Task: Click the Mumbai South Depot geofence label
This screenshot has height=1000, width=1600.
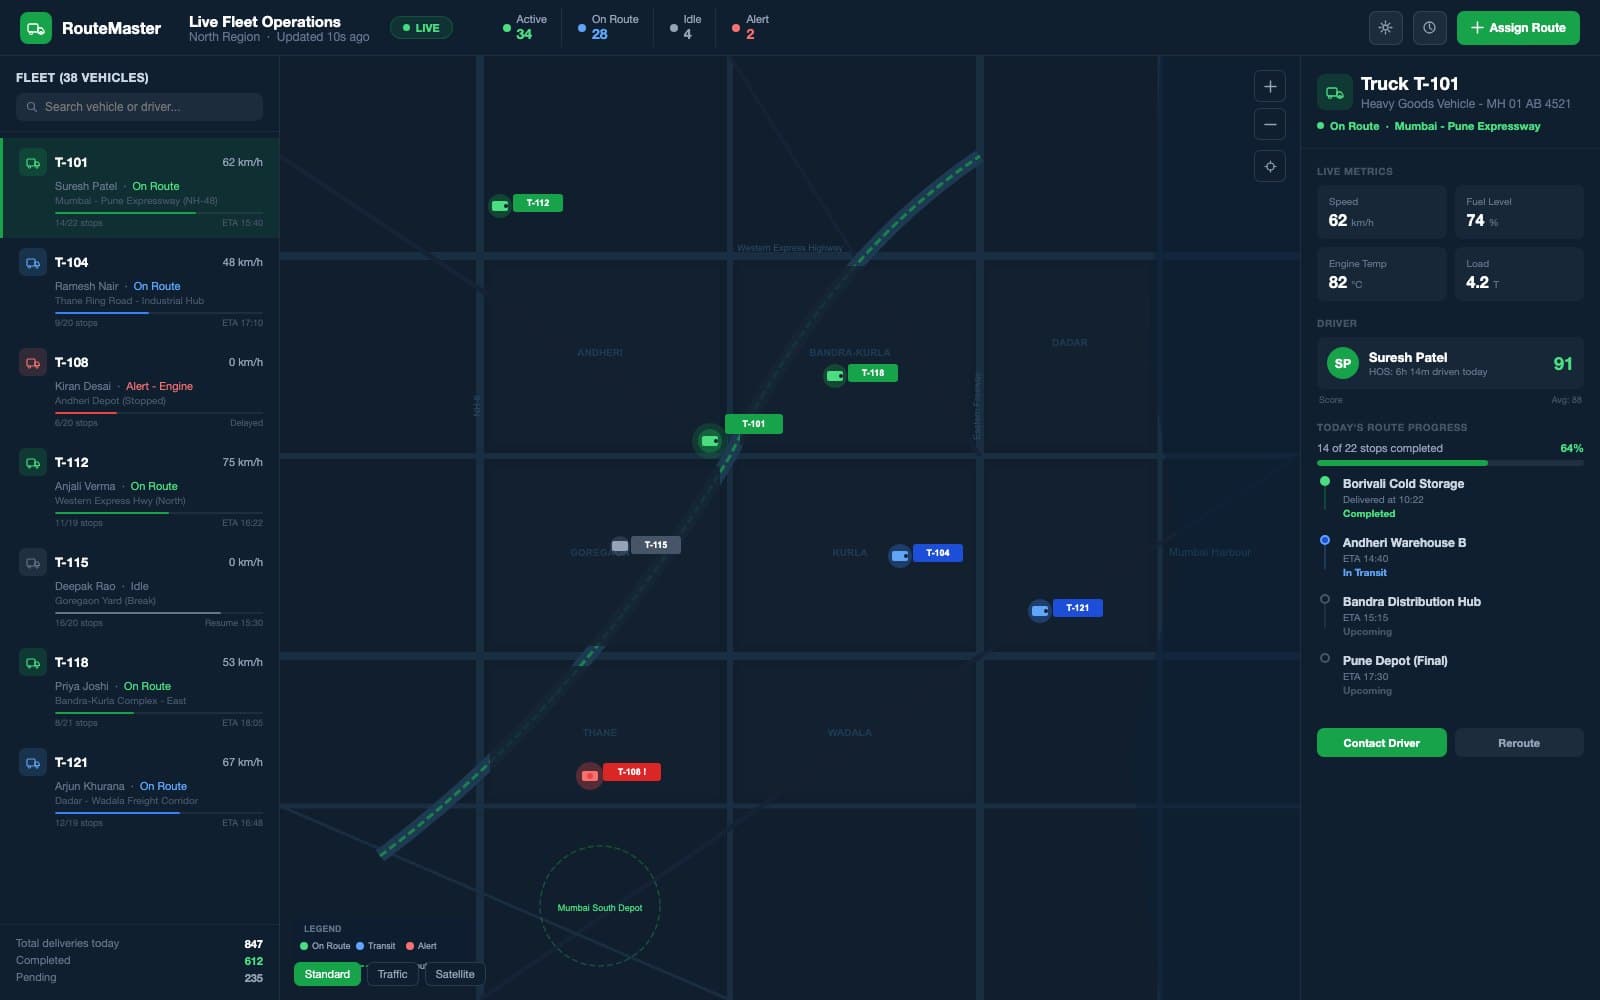Action: pos(600,908)
